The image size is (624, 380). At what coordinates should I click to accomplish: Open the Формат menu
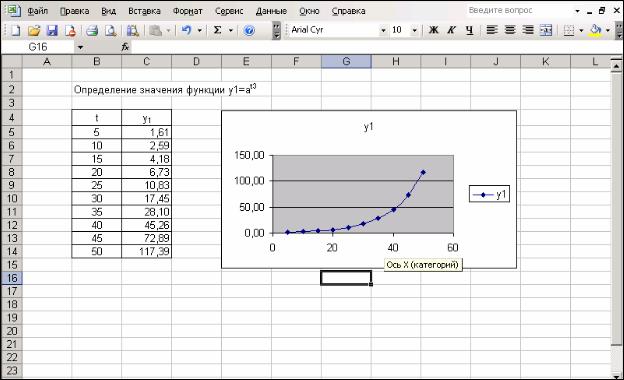pos(187,11)
